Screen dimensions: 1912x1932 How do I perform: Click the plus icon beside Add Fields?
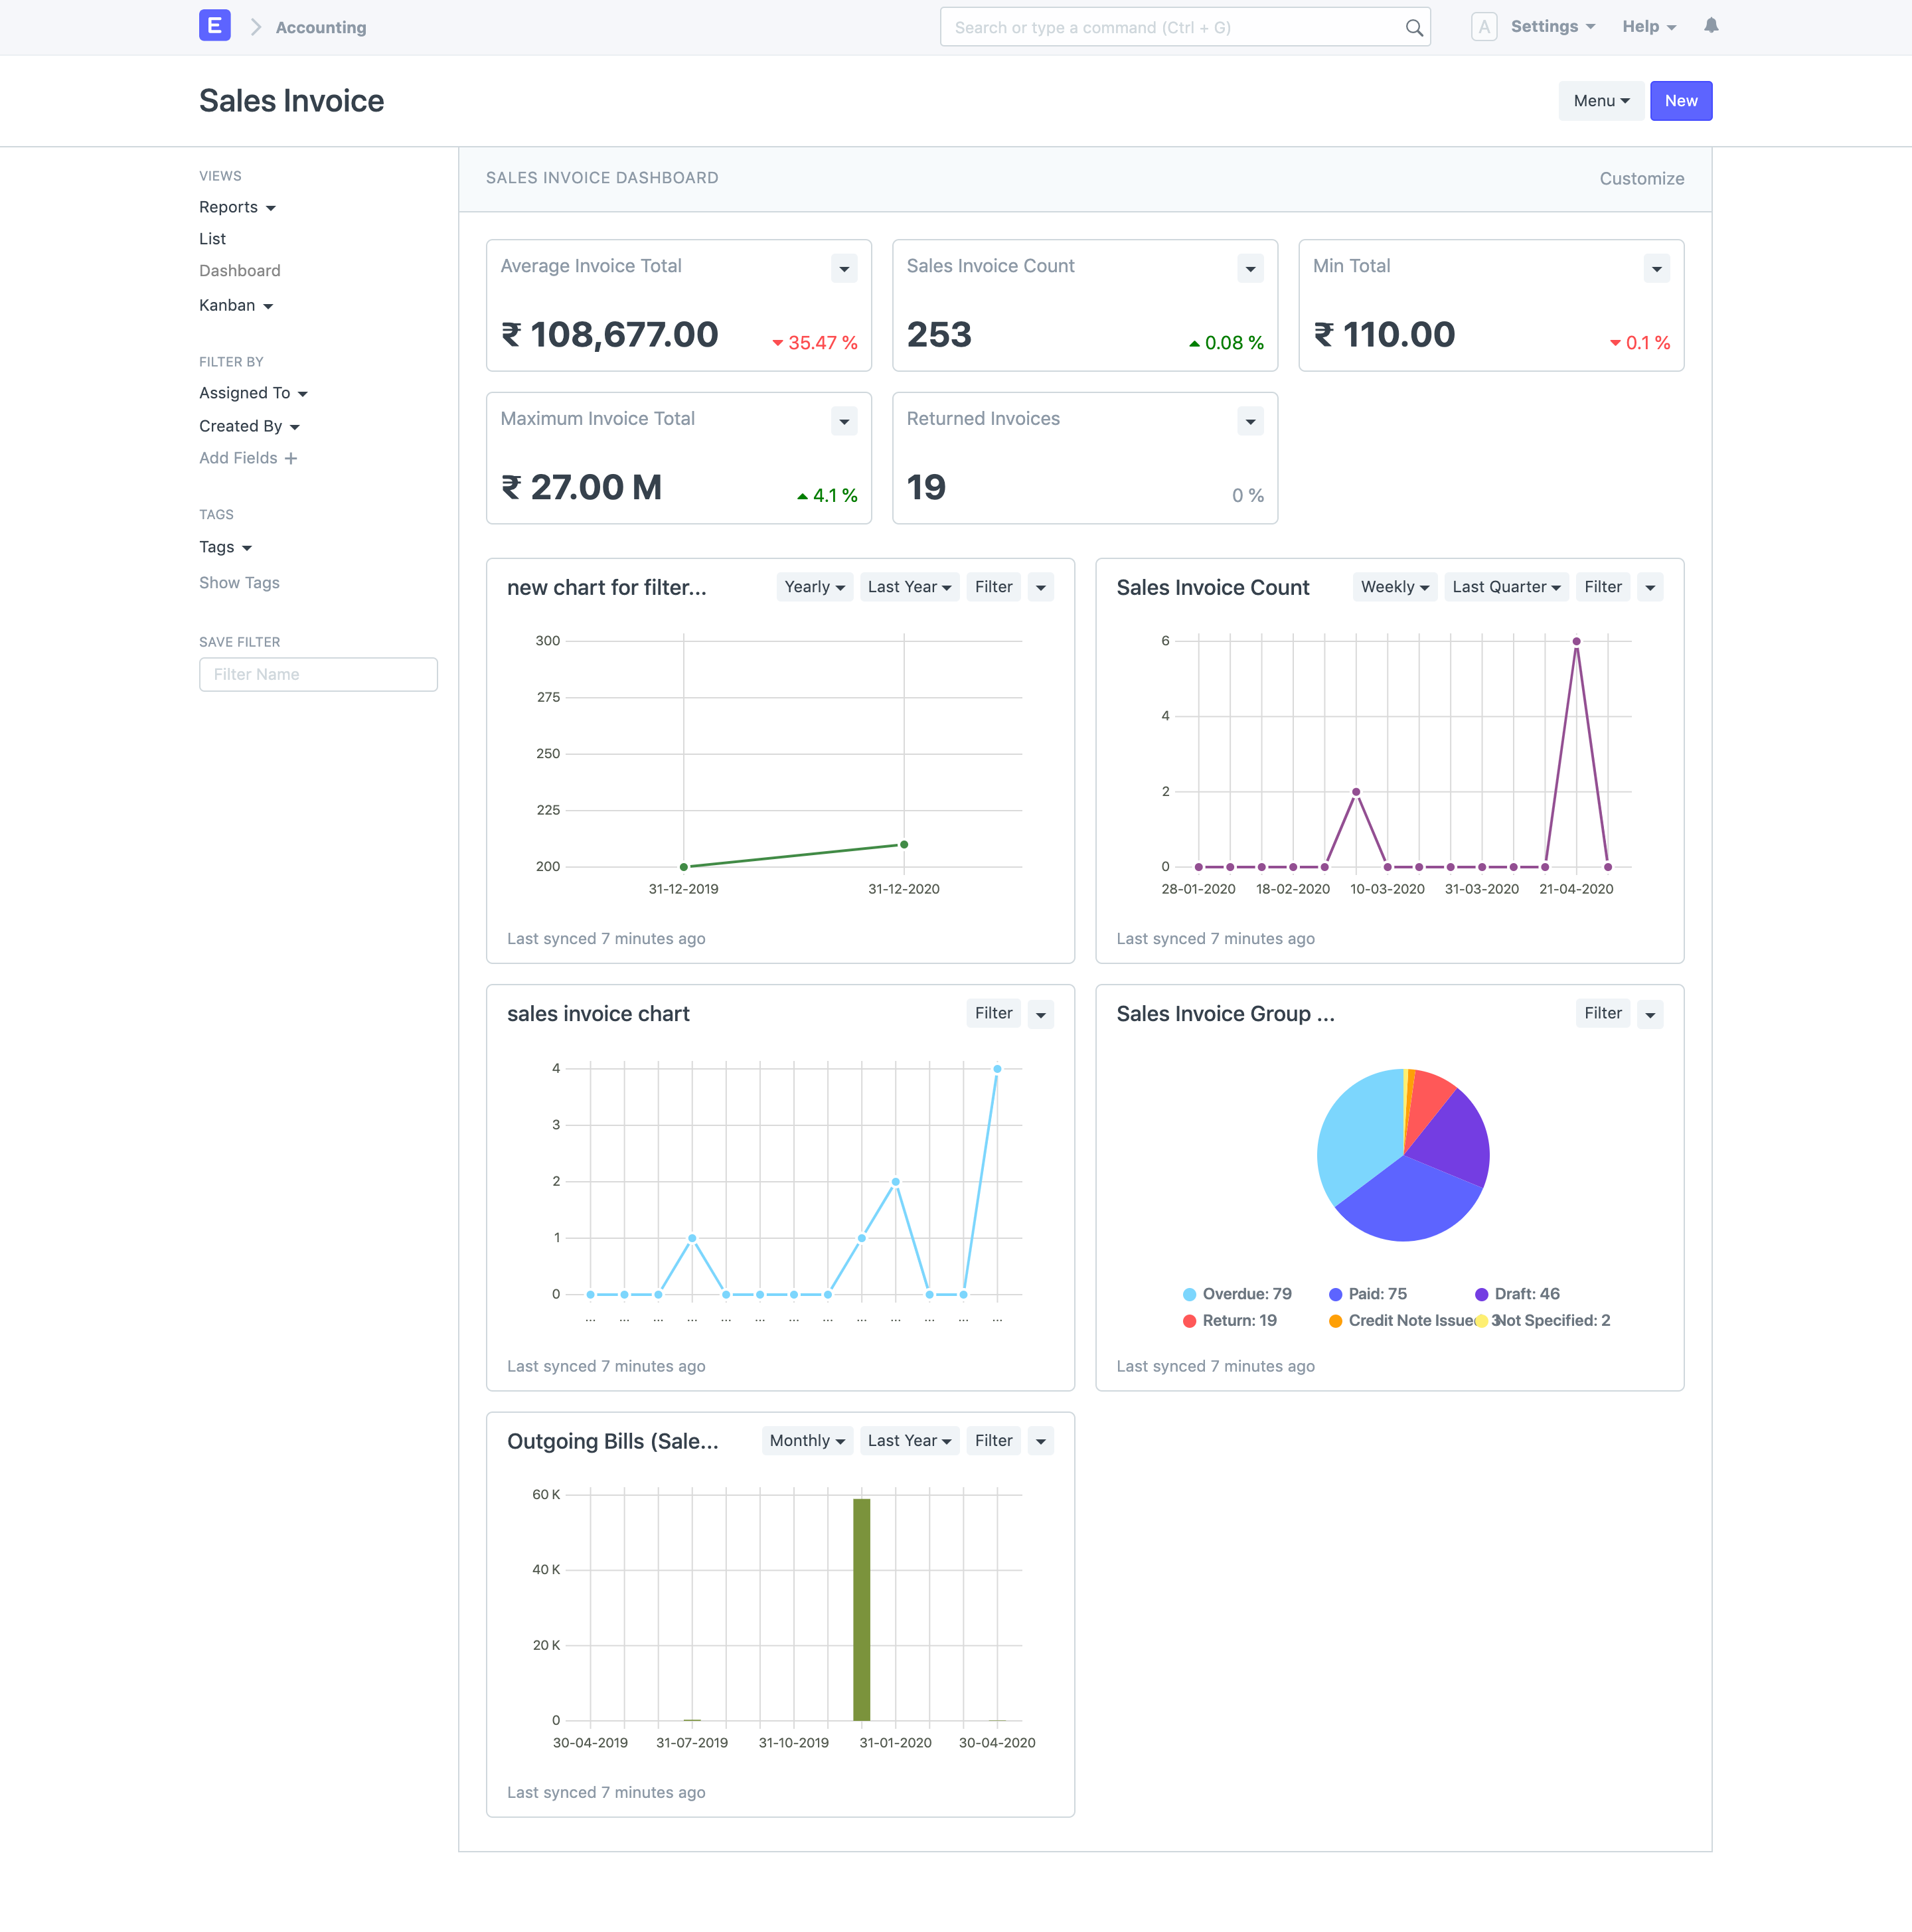click(x=291, y=459)
